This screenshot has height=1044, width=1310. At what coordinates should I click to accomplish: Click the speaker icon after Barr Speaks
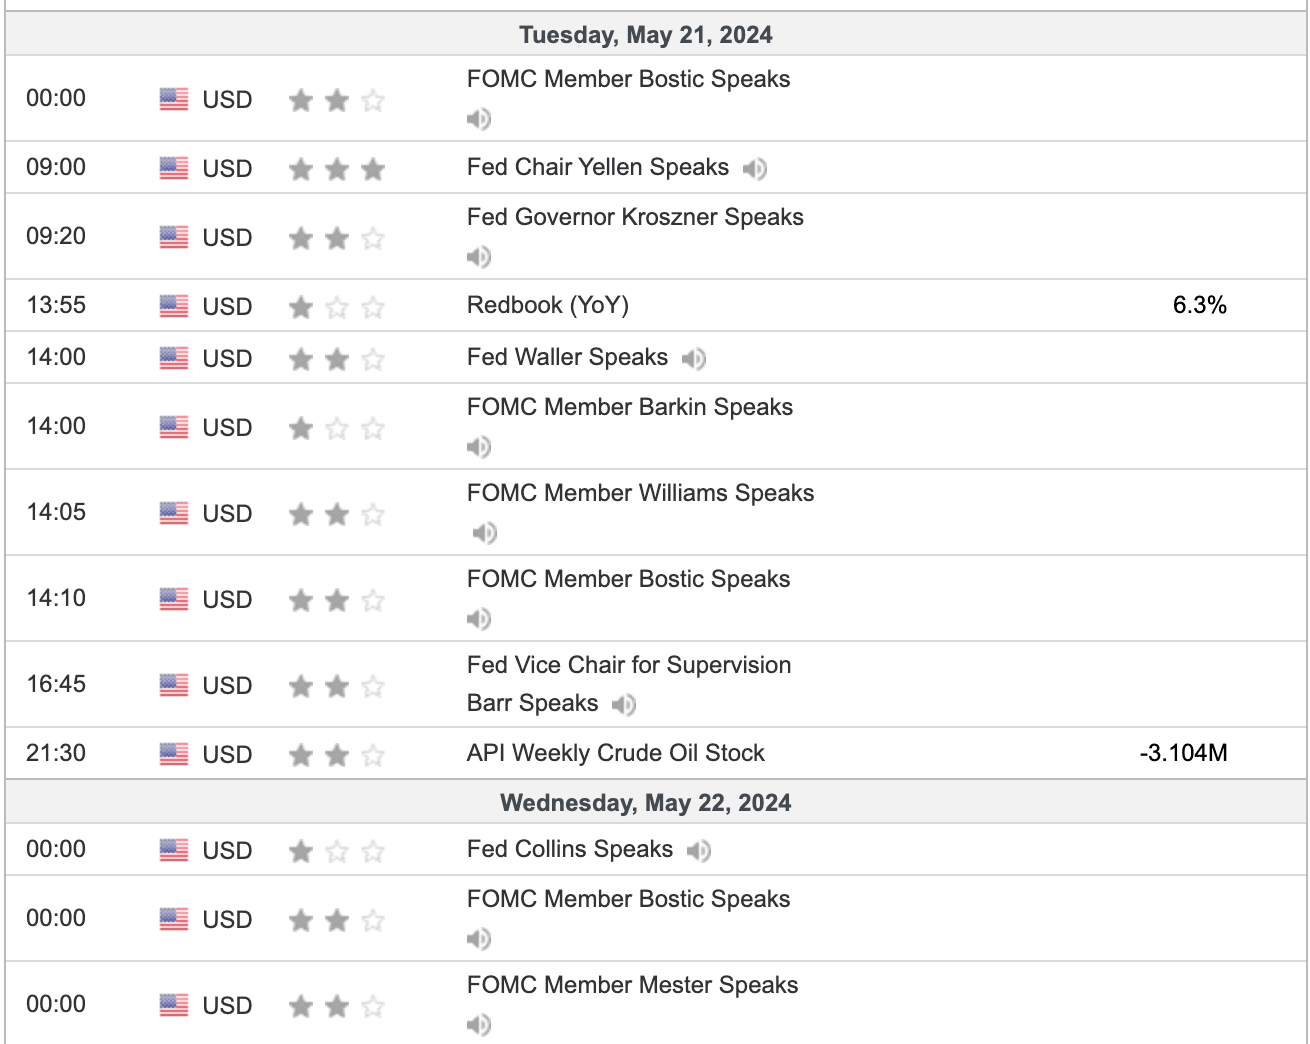624,705
